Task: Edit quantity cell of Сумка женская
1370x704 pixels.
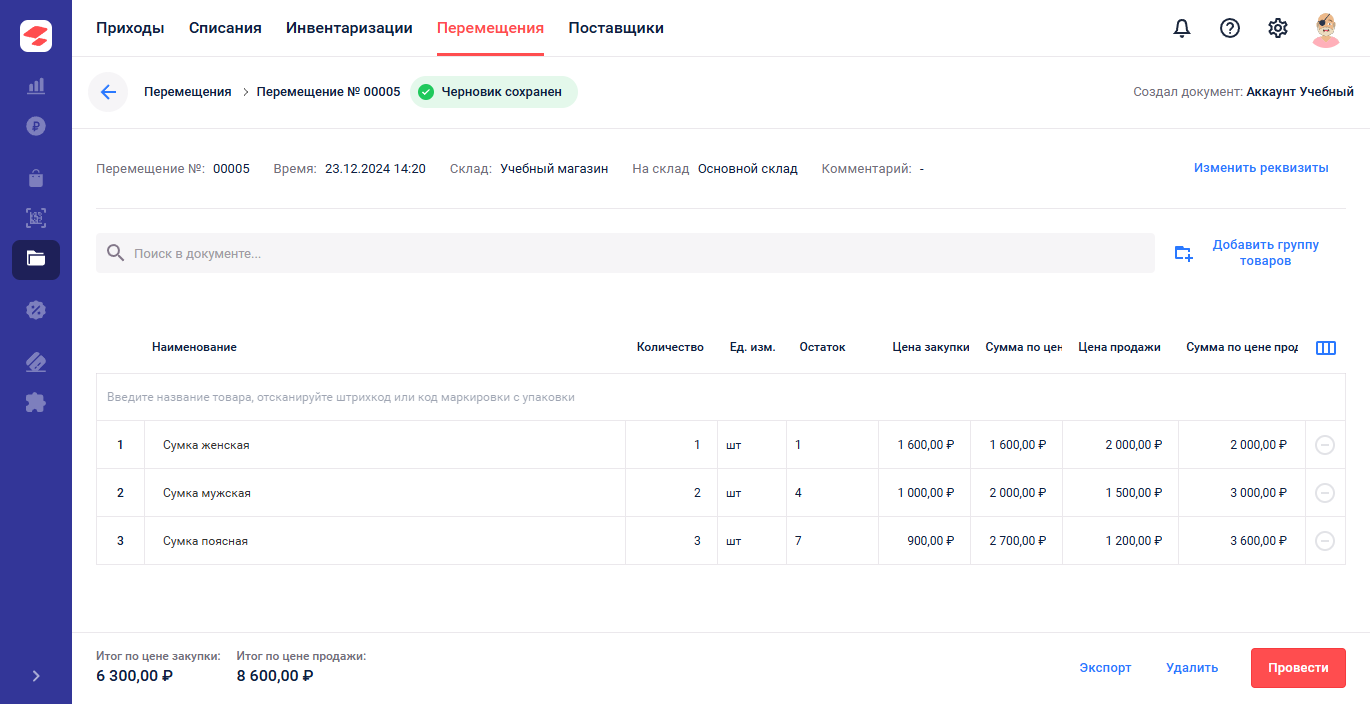Action: click(671, 445)
